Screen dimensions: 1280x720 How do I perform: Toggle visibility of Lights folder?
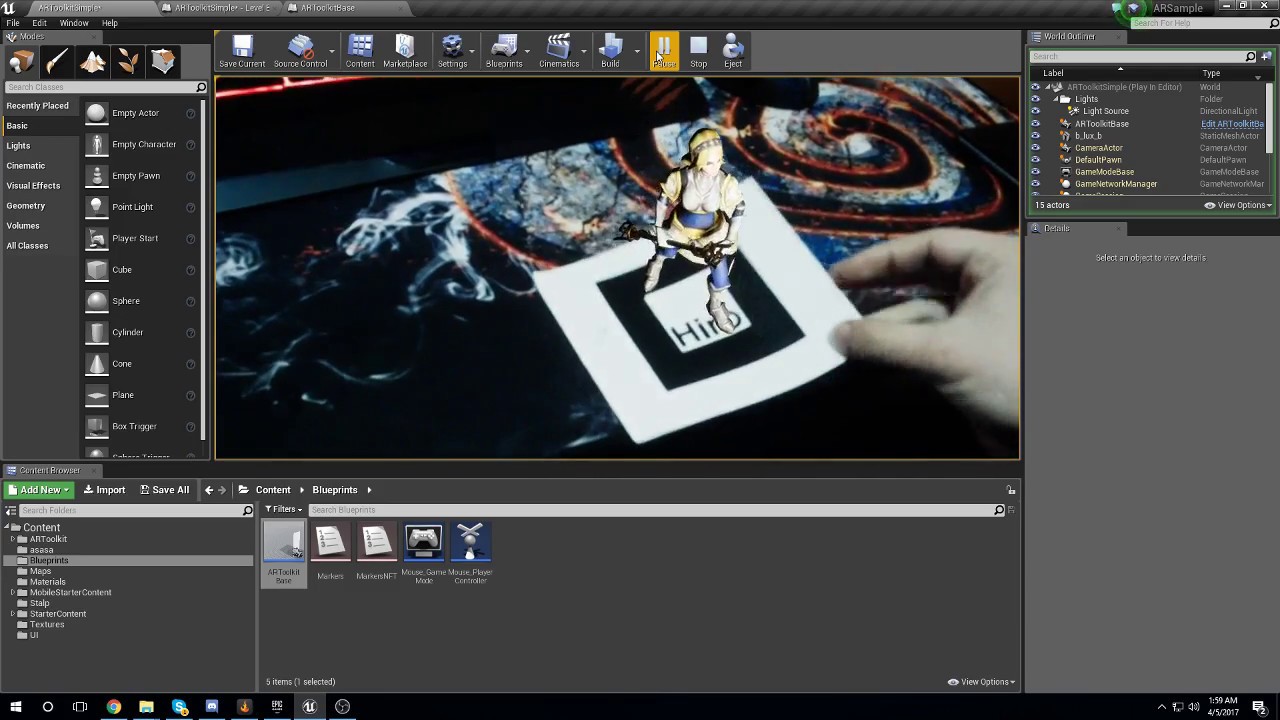[1035, 99]
